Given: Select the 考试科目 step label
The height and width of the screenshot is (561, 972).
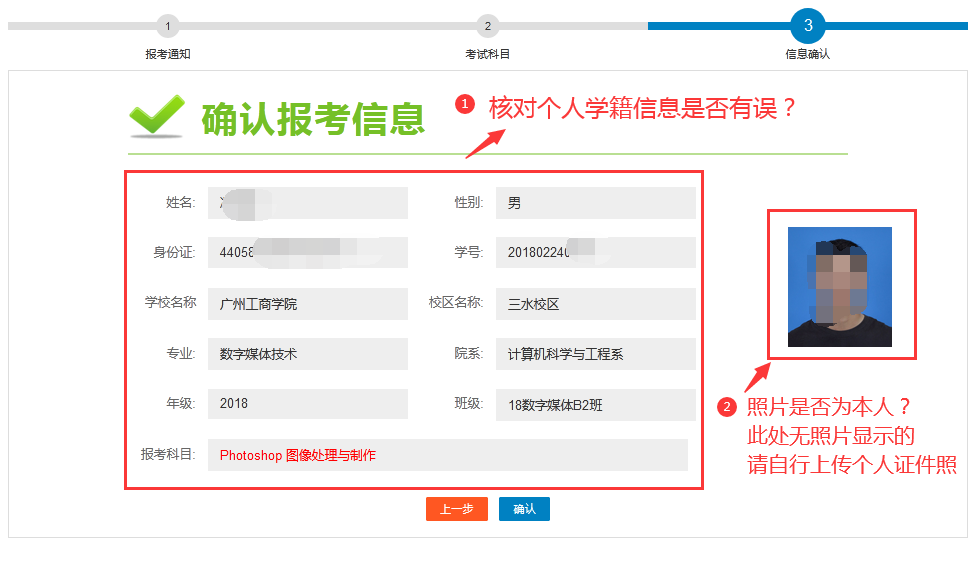Looking at the screenshot, I should coord(487,54).
